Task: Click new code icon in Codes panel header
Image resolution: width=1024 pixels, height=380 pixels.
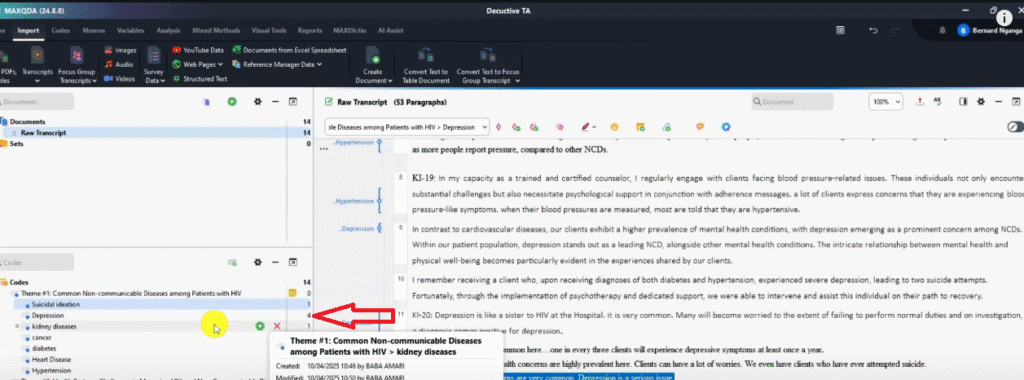Action: (x=232, y=262)
